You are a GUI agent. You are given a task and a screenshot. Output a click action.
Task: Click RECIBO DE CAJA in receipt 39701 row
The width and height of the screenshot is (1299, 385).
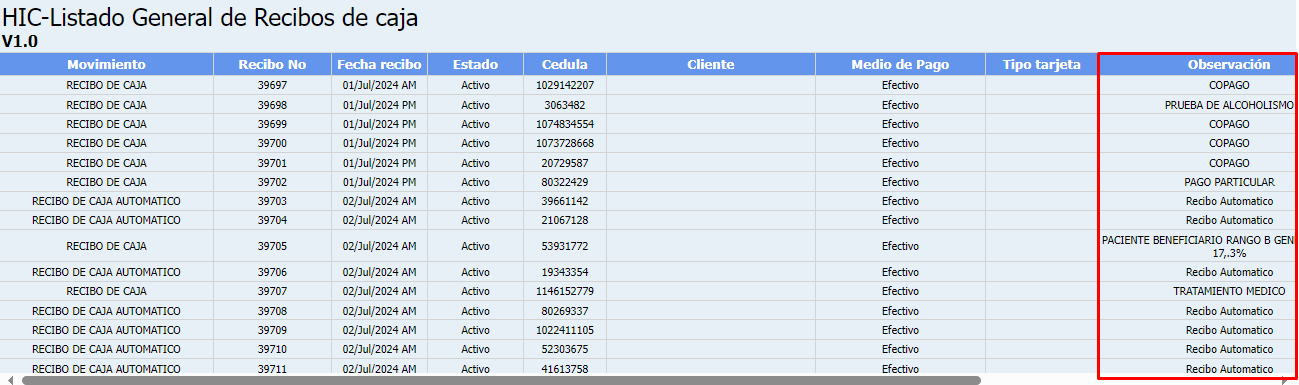click(x=106, y=163)
